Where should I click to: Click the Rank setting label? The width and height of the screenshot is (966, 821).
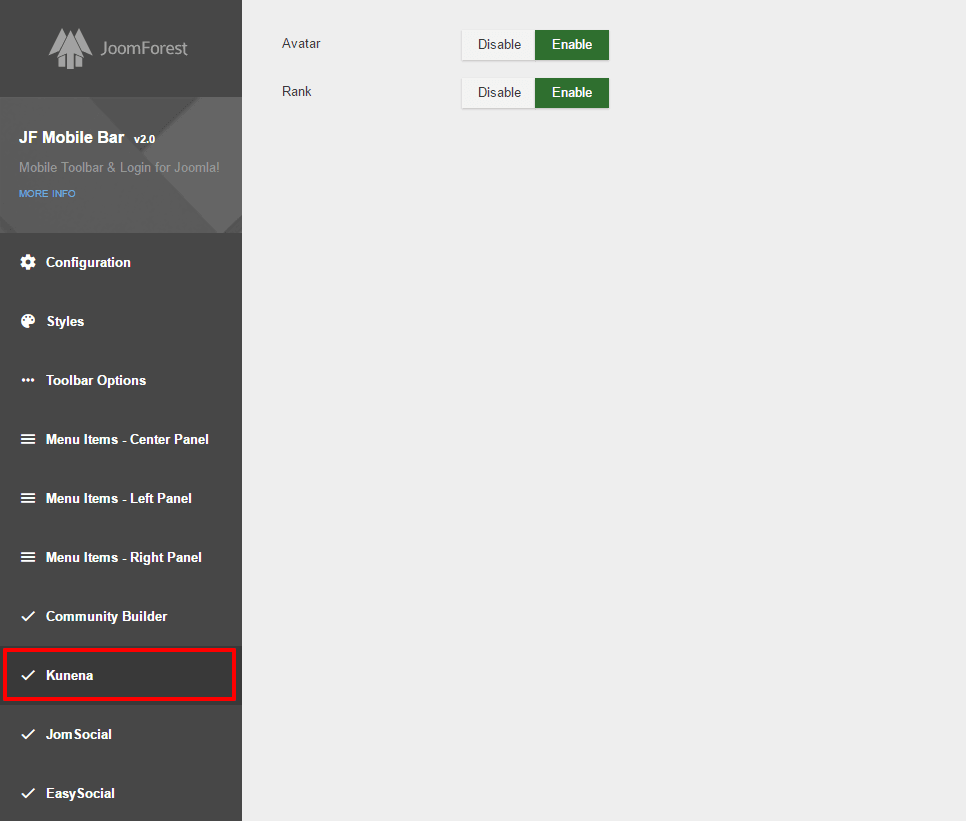pyautogui.click(x=297, y=92)
